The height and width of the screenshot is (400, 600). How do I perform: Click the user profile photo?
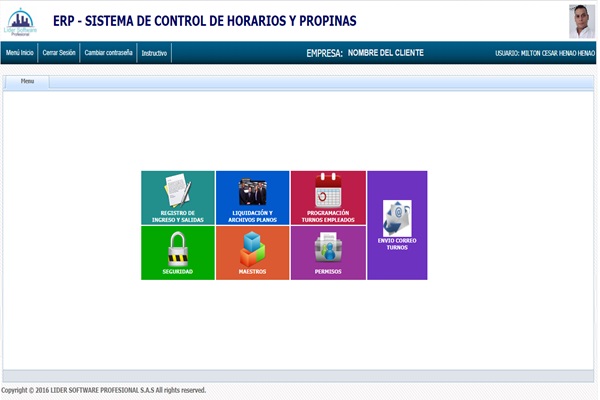581,21
